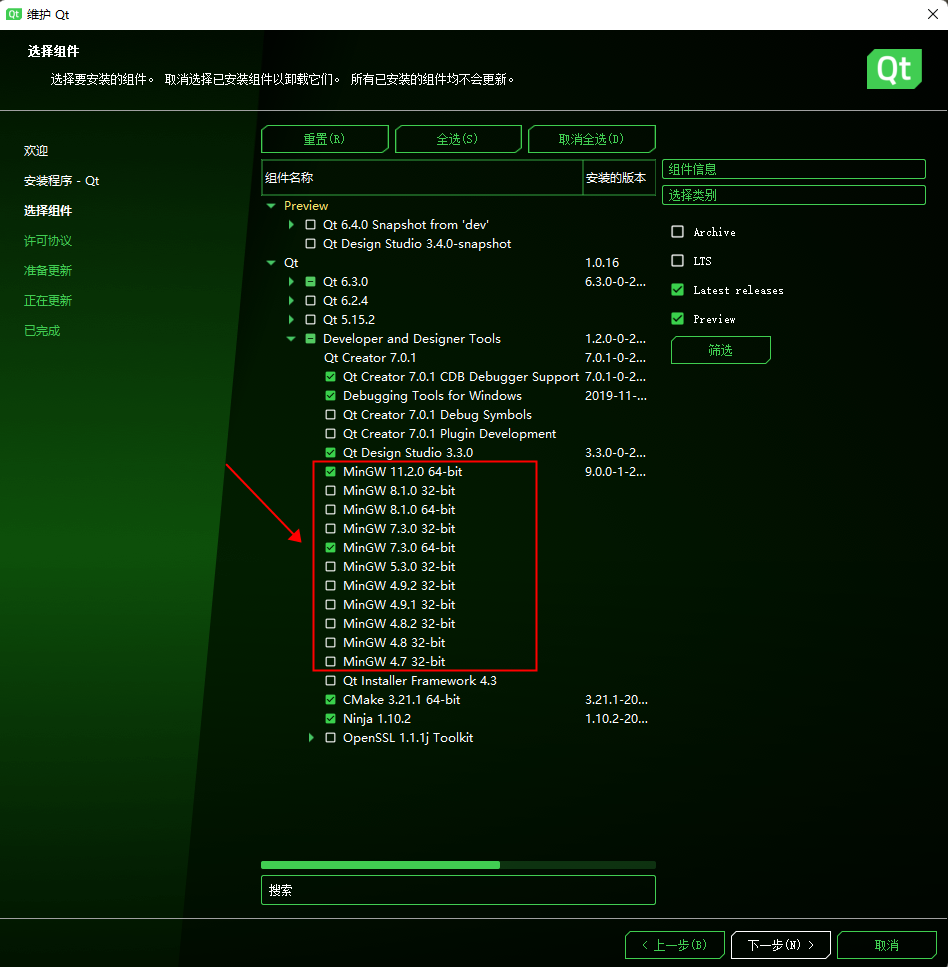This screenshot has width=948, height=967.
Task: Check MinGW 4.9.1 32-bit
Action: click(331, 605)
